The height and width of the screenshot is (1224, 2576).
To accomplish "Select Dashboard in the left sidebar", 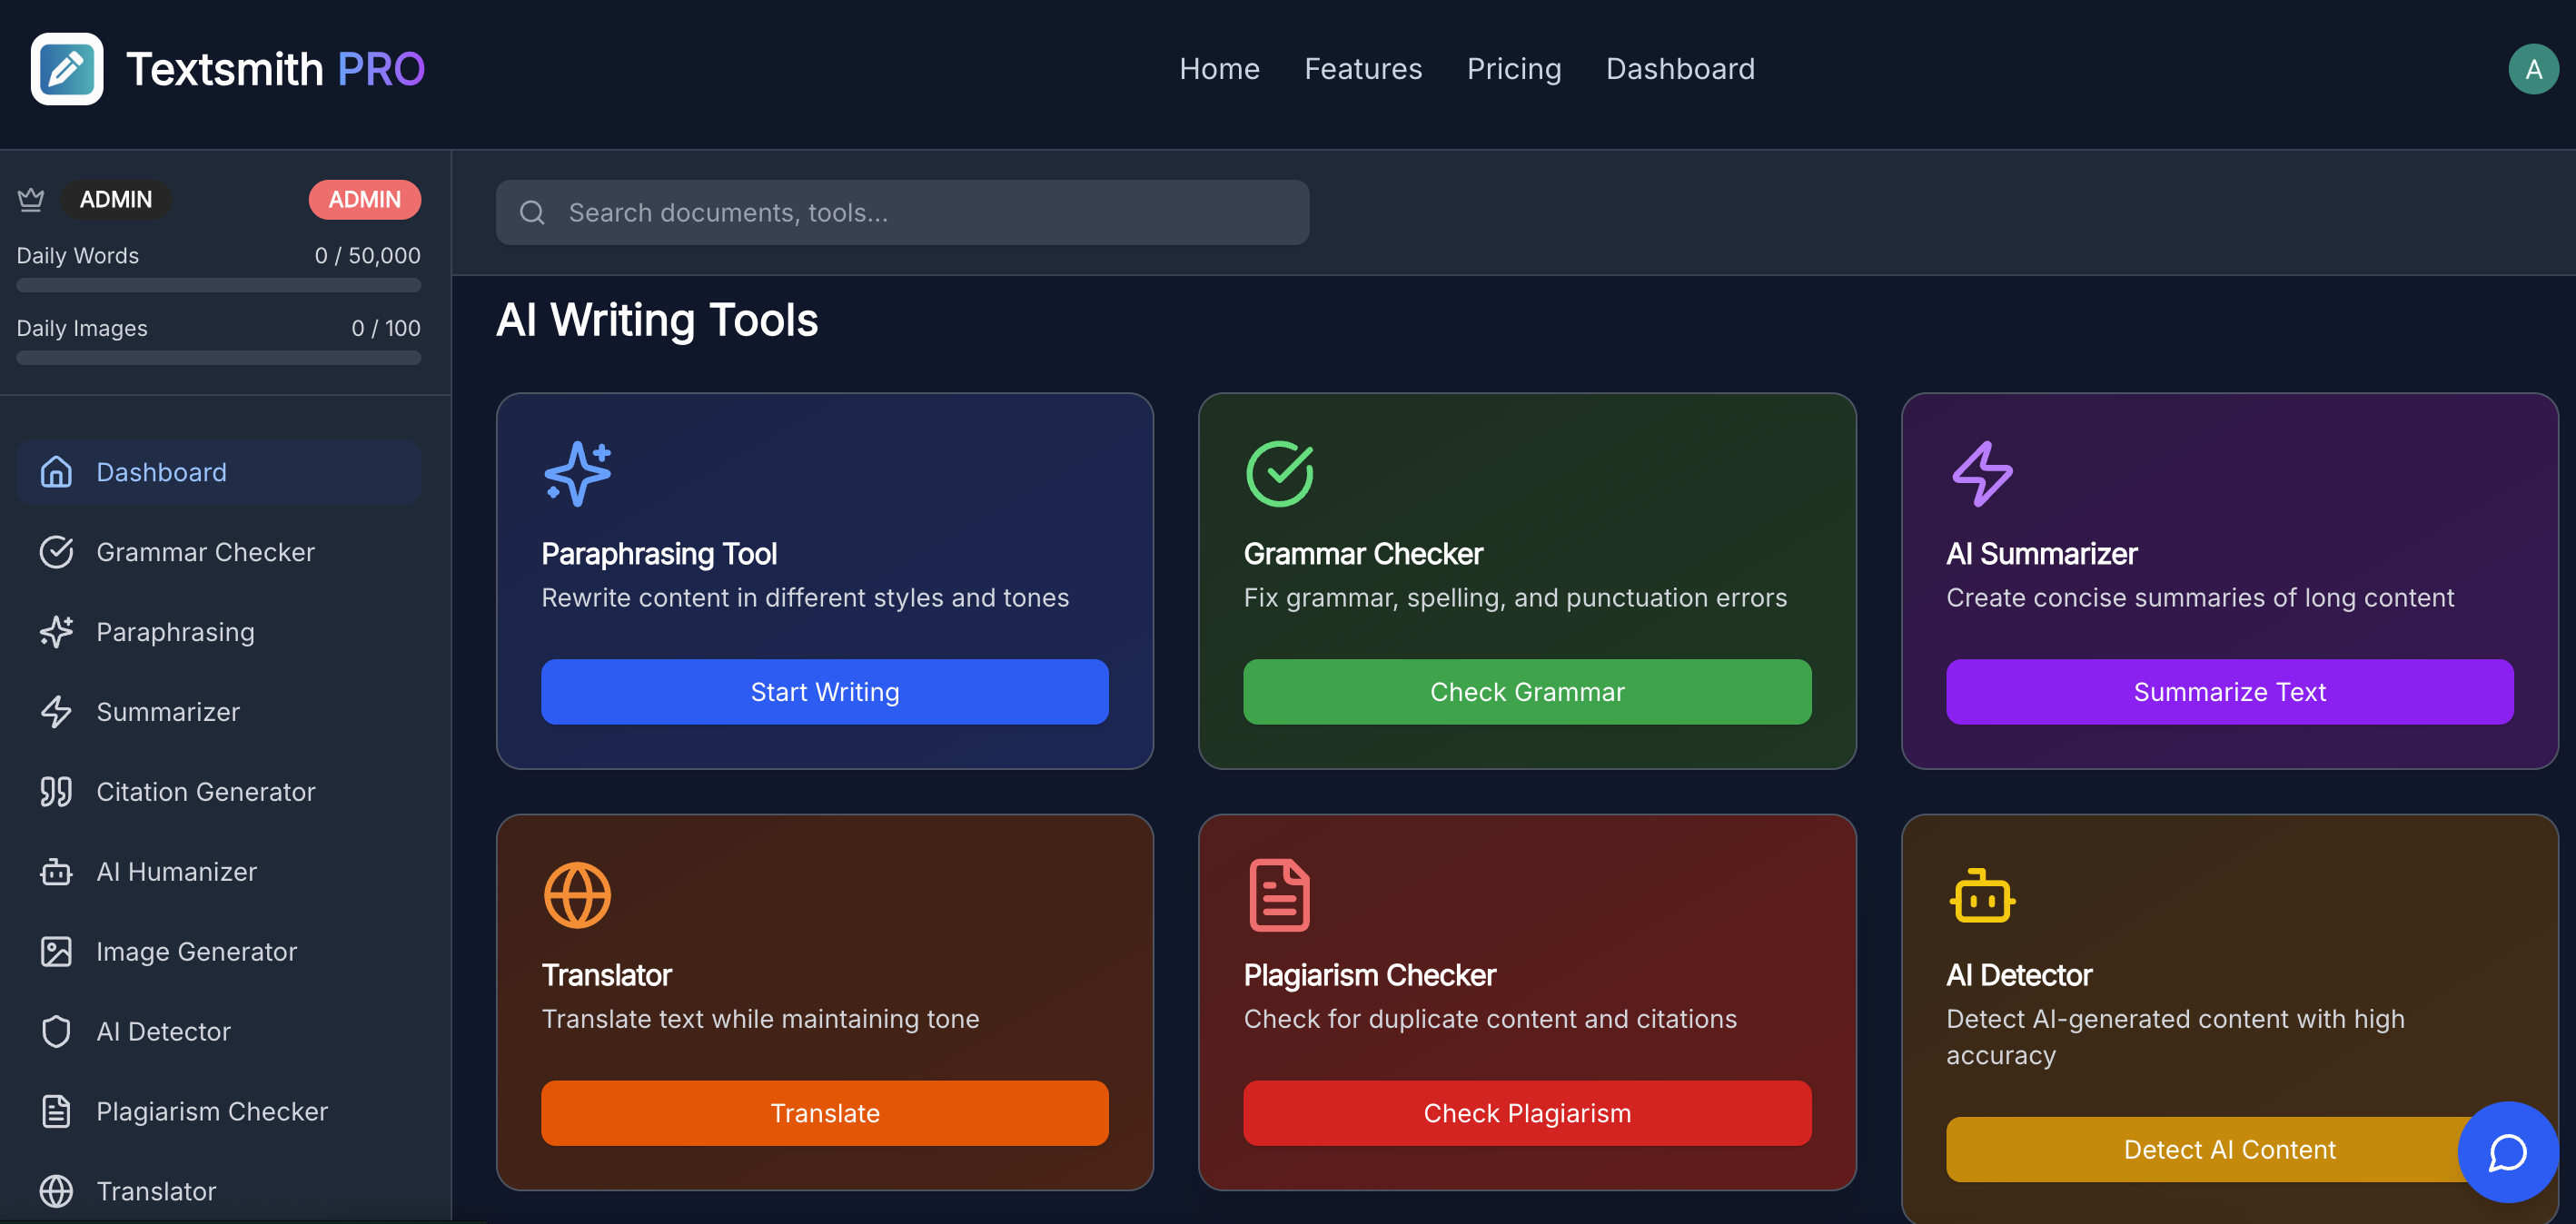I will (x=160, y=471).
